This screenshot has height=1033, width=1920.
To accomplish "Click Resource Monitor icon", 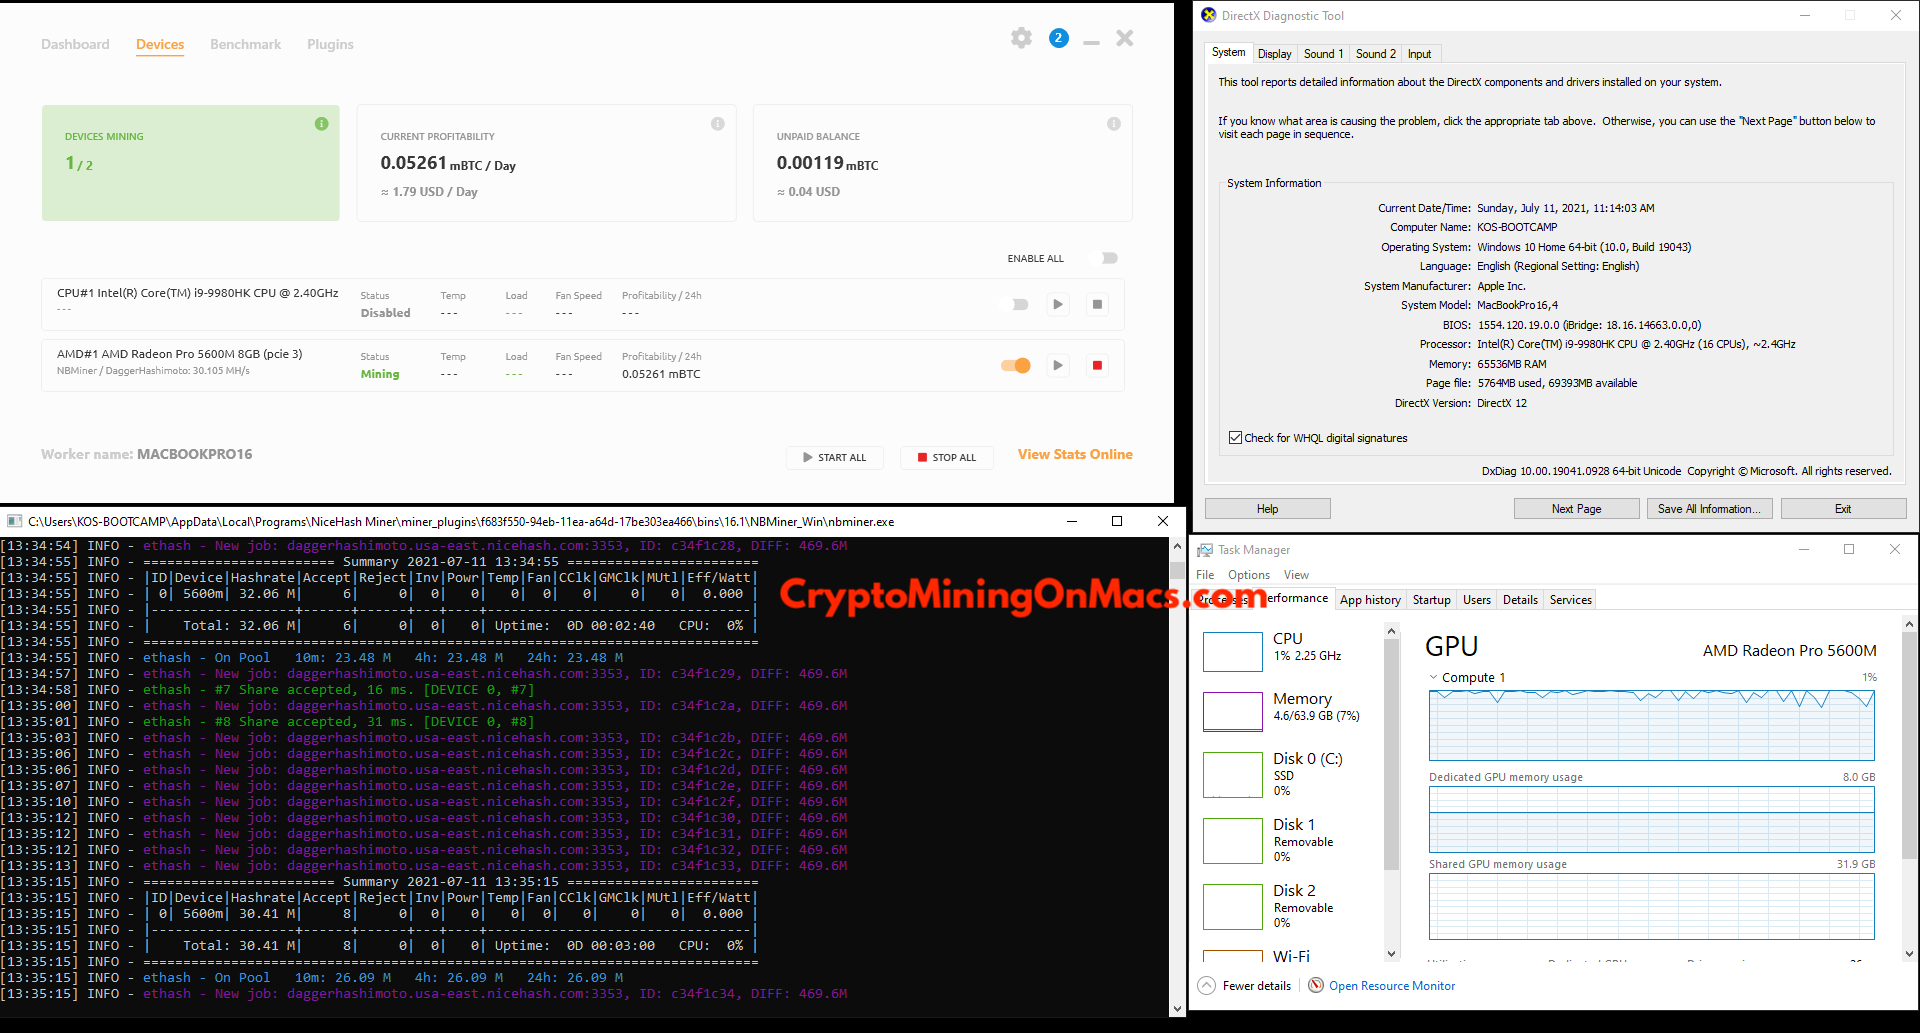I will [x=1316, y=985].
